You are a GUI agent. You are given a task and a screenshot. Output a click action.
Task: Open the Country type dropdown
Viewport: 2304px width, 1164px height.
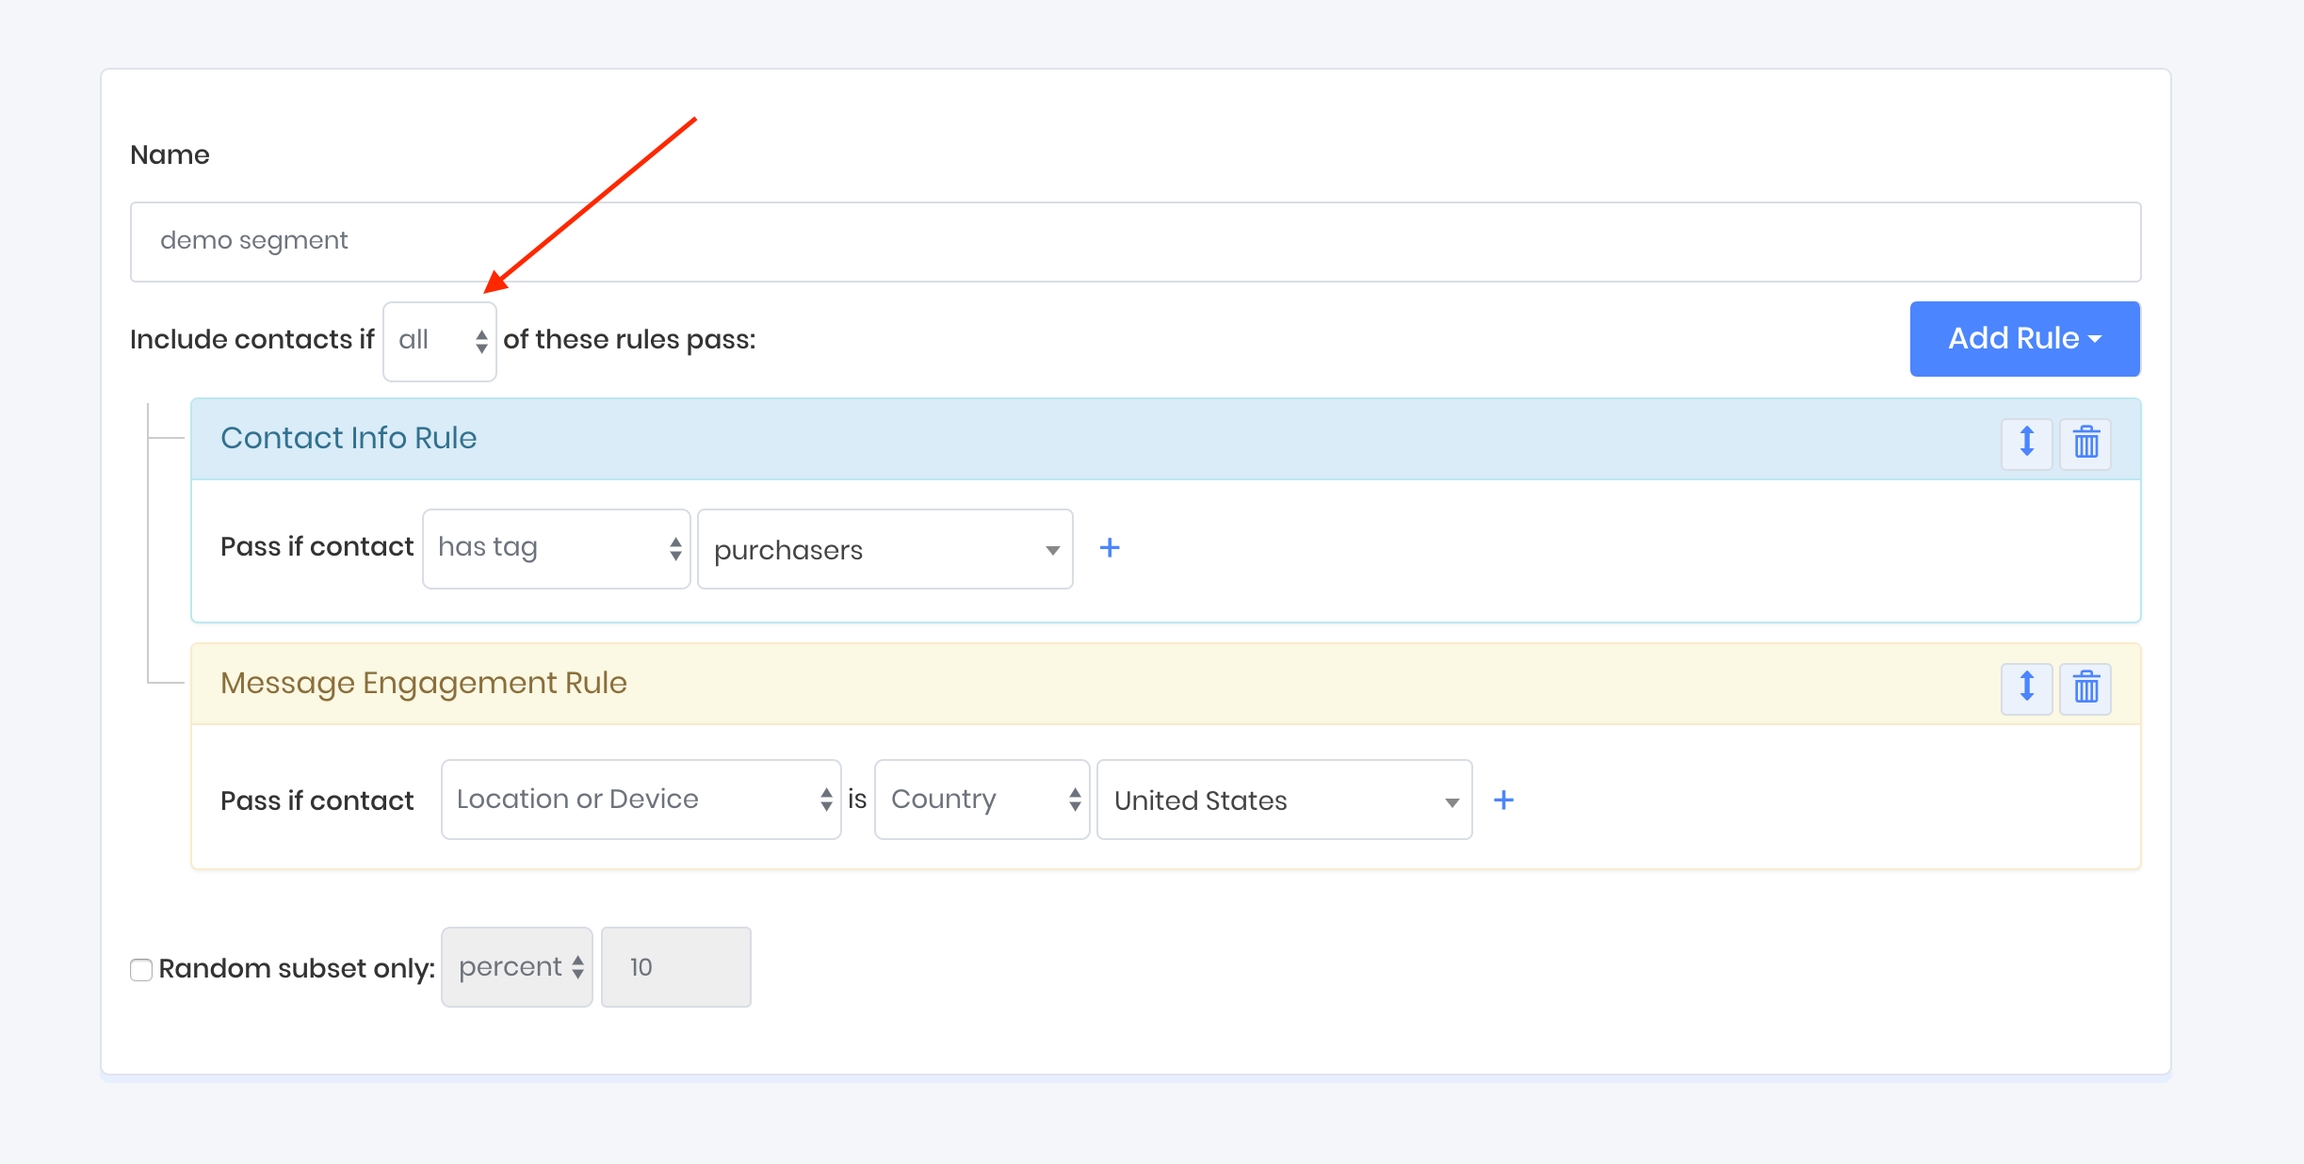pyautogui.click(x=981, y=799)
